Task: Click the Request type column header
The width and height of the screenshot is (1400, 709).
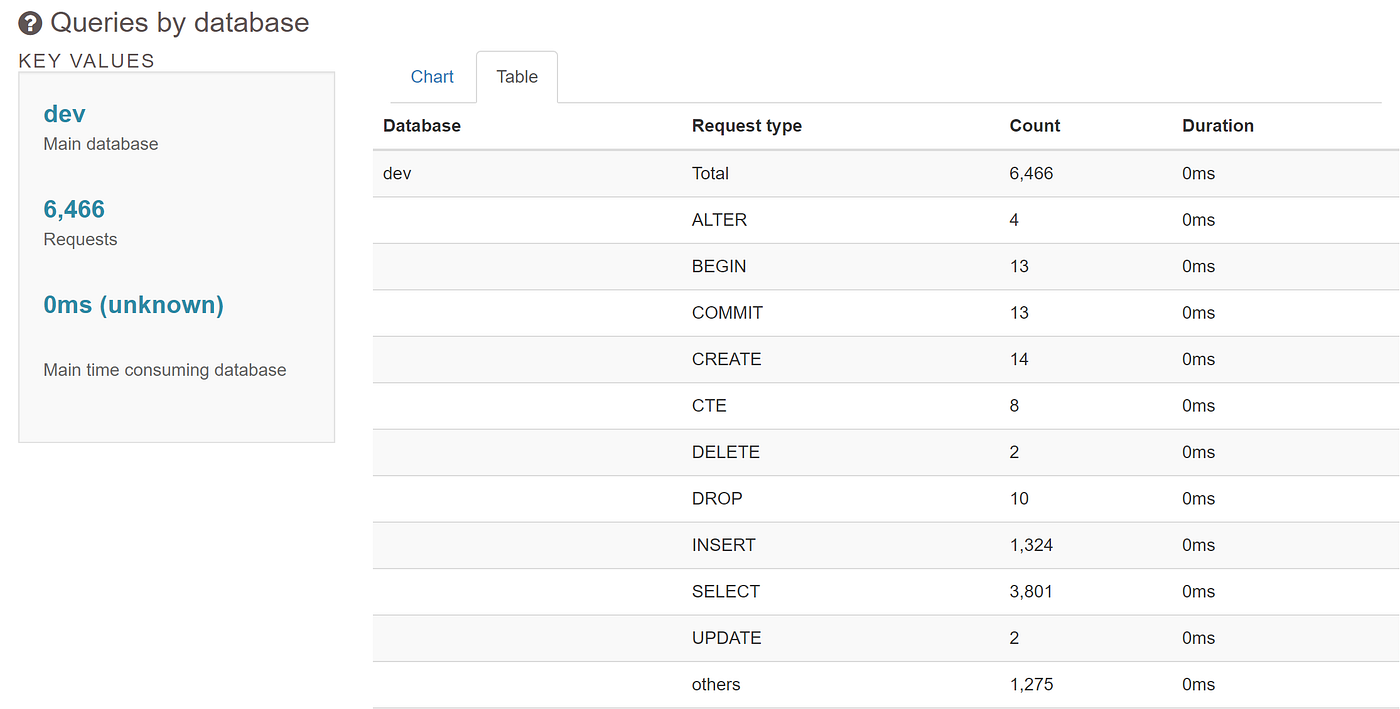Action: point(747,126)
